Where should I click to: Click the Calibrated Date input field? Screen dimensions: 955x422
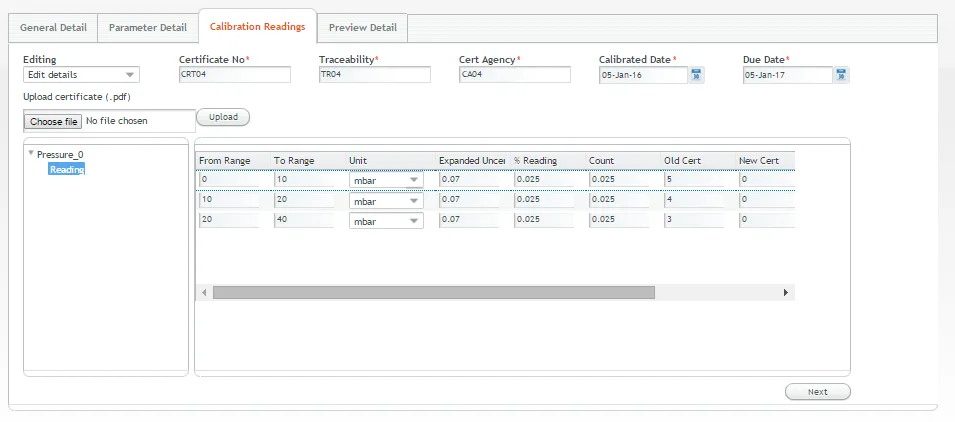[643, 75]
